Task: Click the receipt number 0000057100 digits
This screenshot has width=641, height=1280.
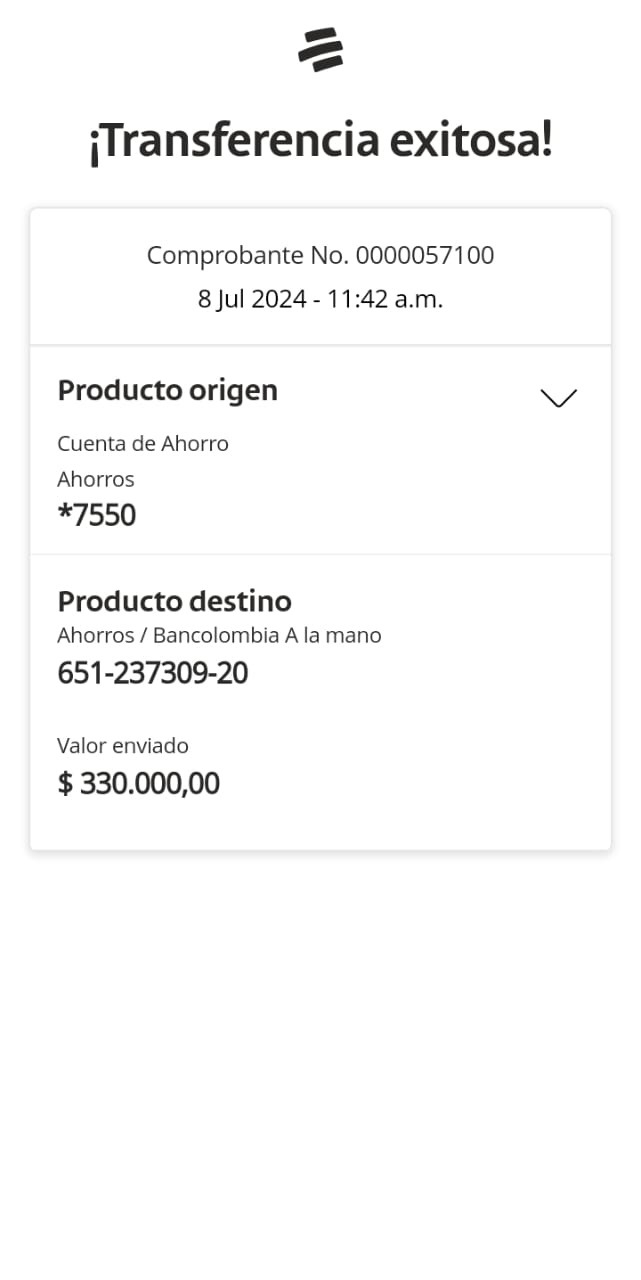Action: click(425, 256)
